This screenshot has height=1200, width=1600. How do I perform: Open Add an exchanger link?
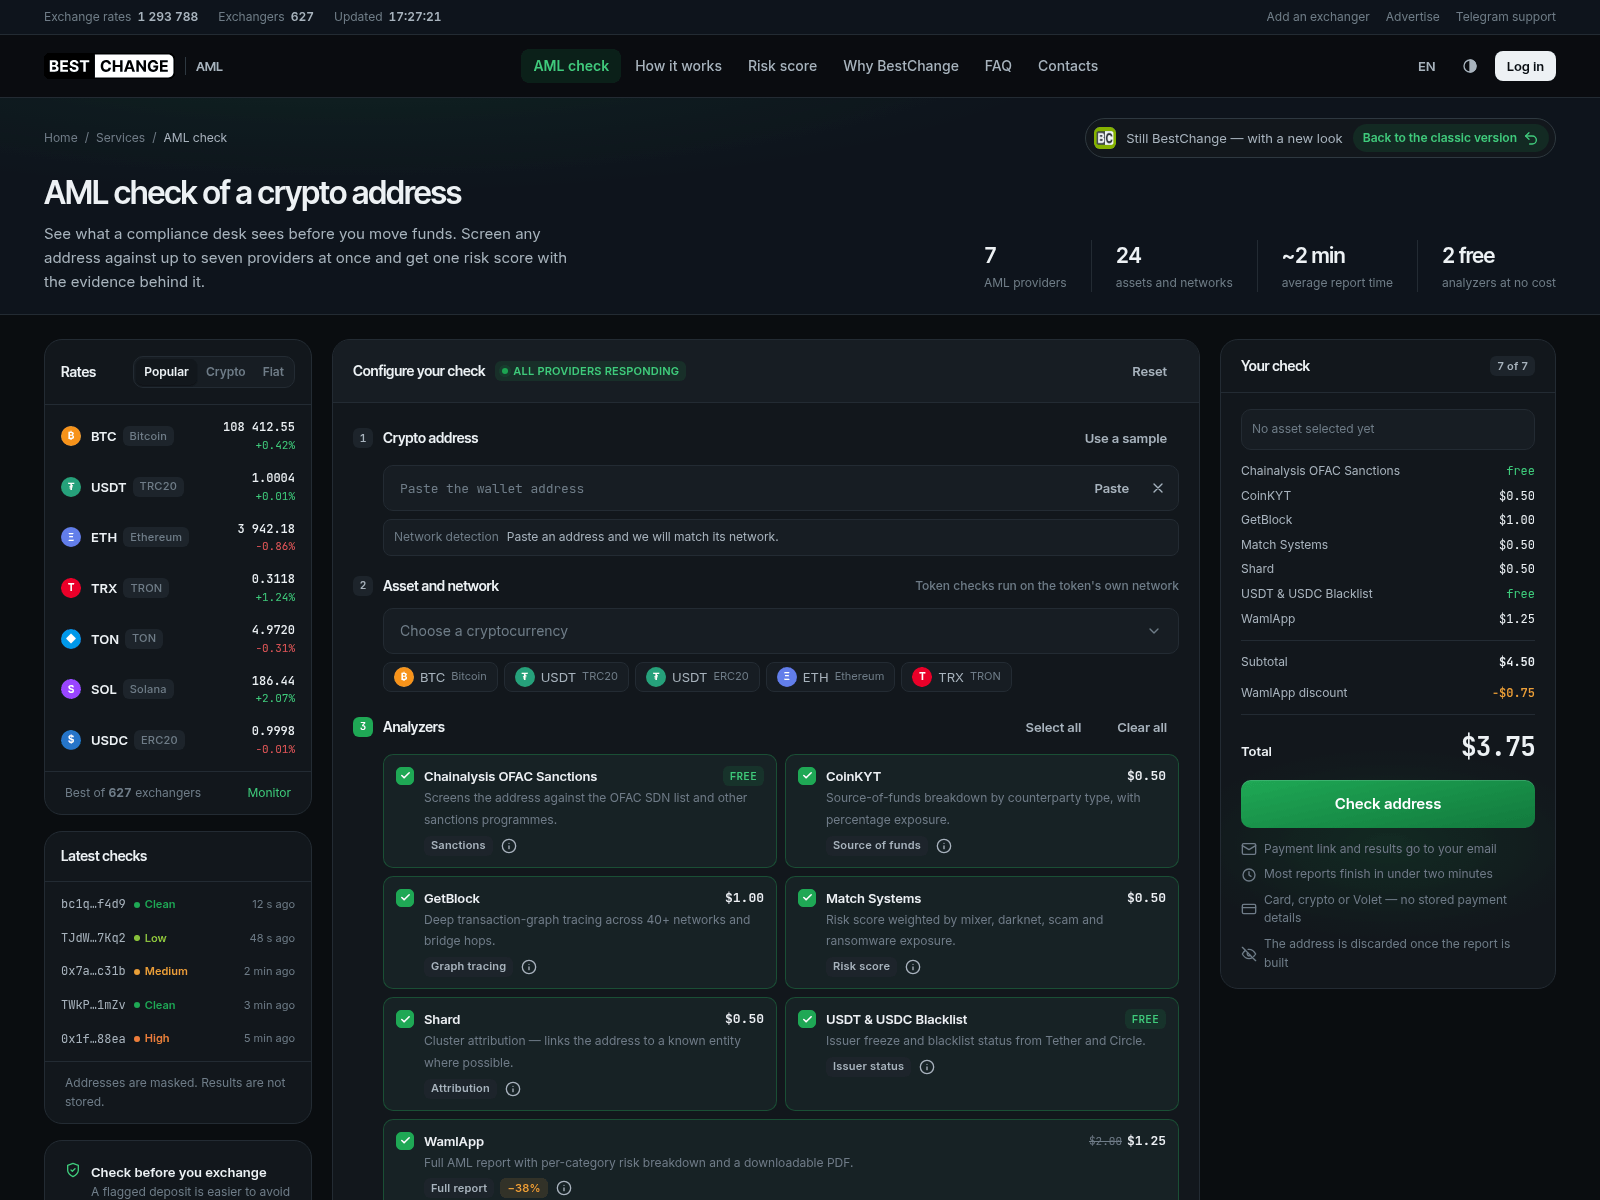(x=1318, y=17)
